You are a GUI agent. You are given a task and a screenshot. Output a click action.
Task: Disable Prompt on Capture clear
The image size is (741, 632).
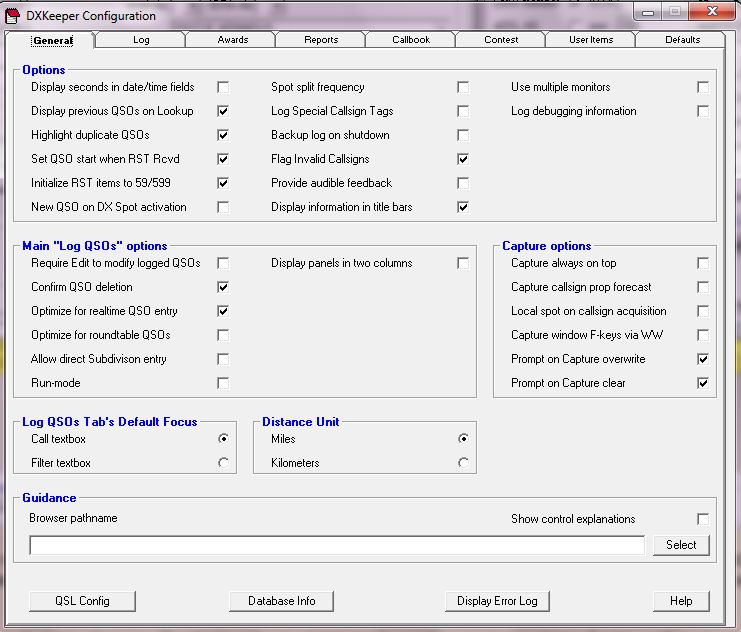pos(703,383)
